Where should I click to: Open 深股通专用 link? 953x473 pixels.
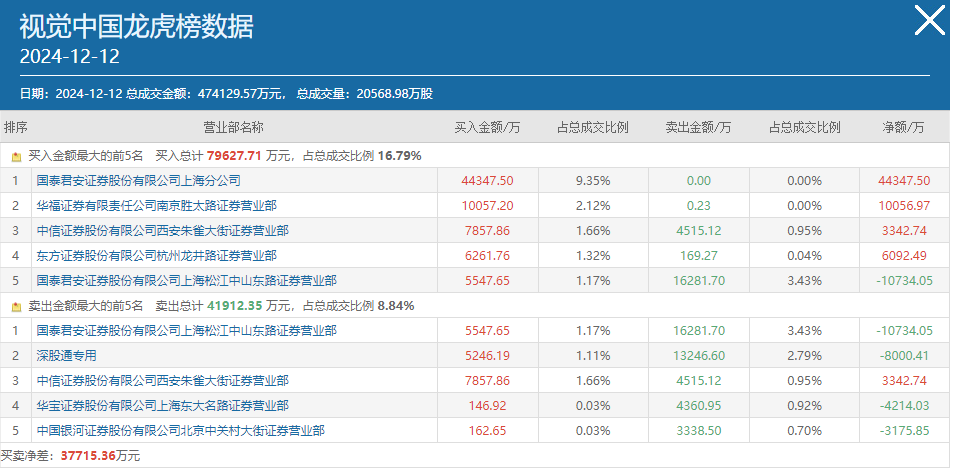pos(66,356)
